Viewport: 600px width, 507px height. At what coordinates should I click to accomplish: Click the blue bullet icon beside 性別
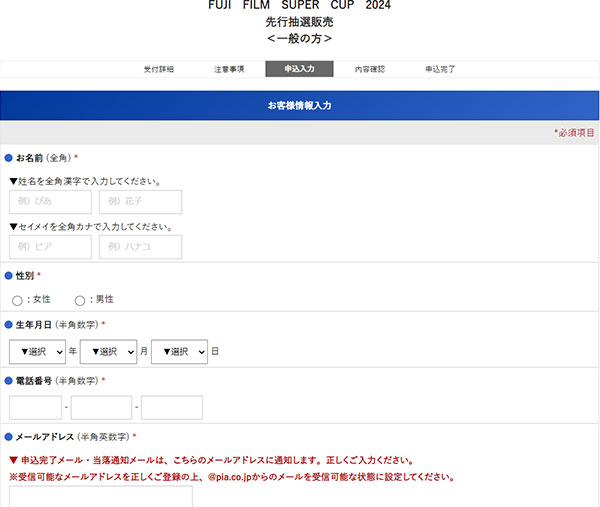point(8,275)
